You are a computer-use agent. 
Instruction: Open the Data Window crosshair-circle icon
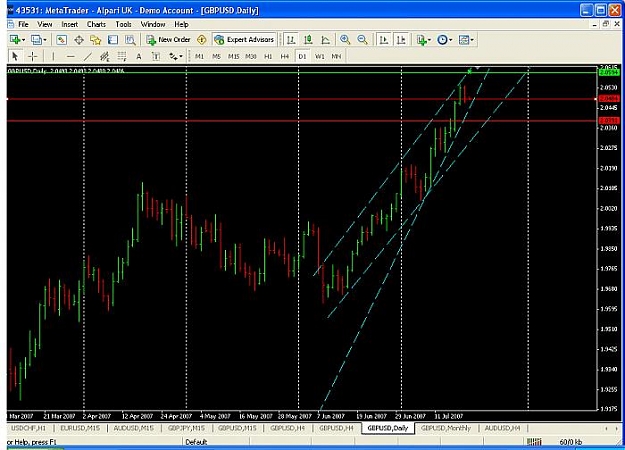pos(79,40)
